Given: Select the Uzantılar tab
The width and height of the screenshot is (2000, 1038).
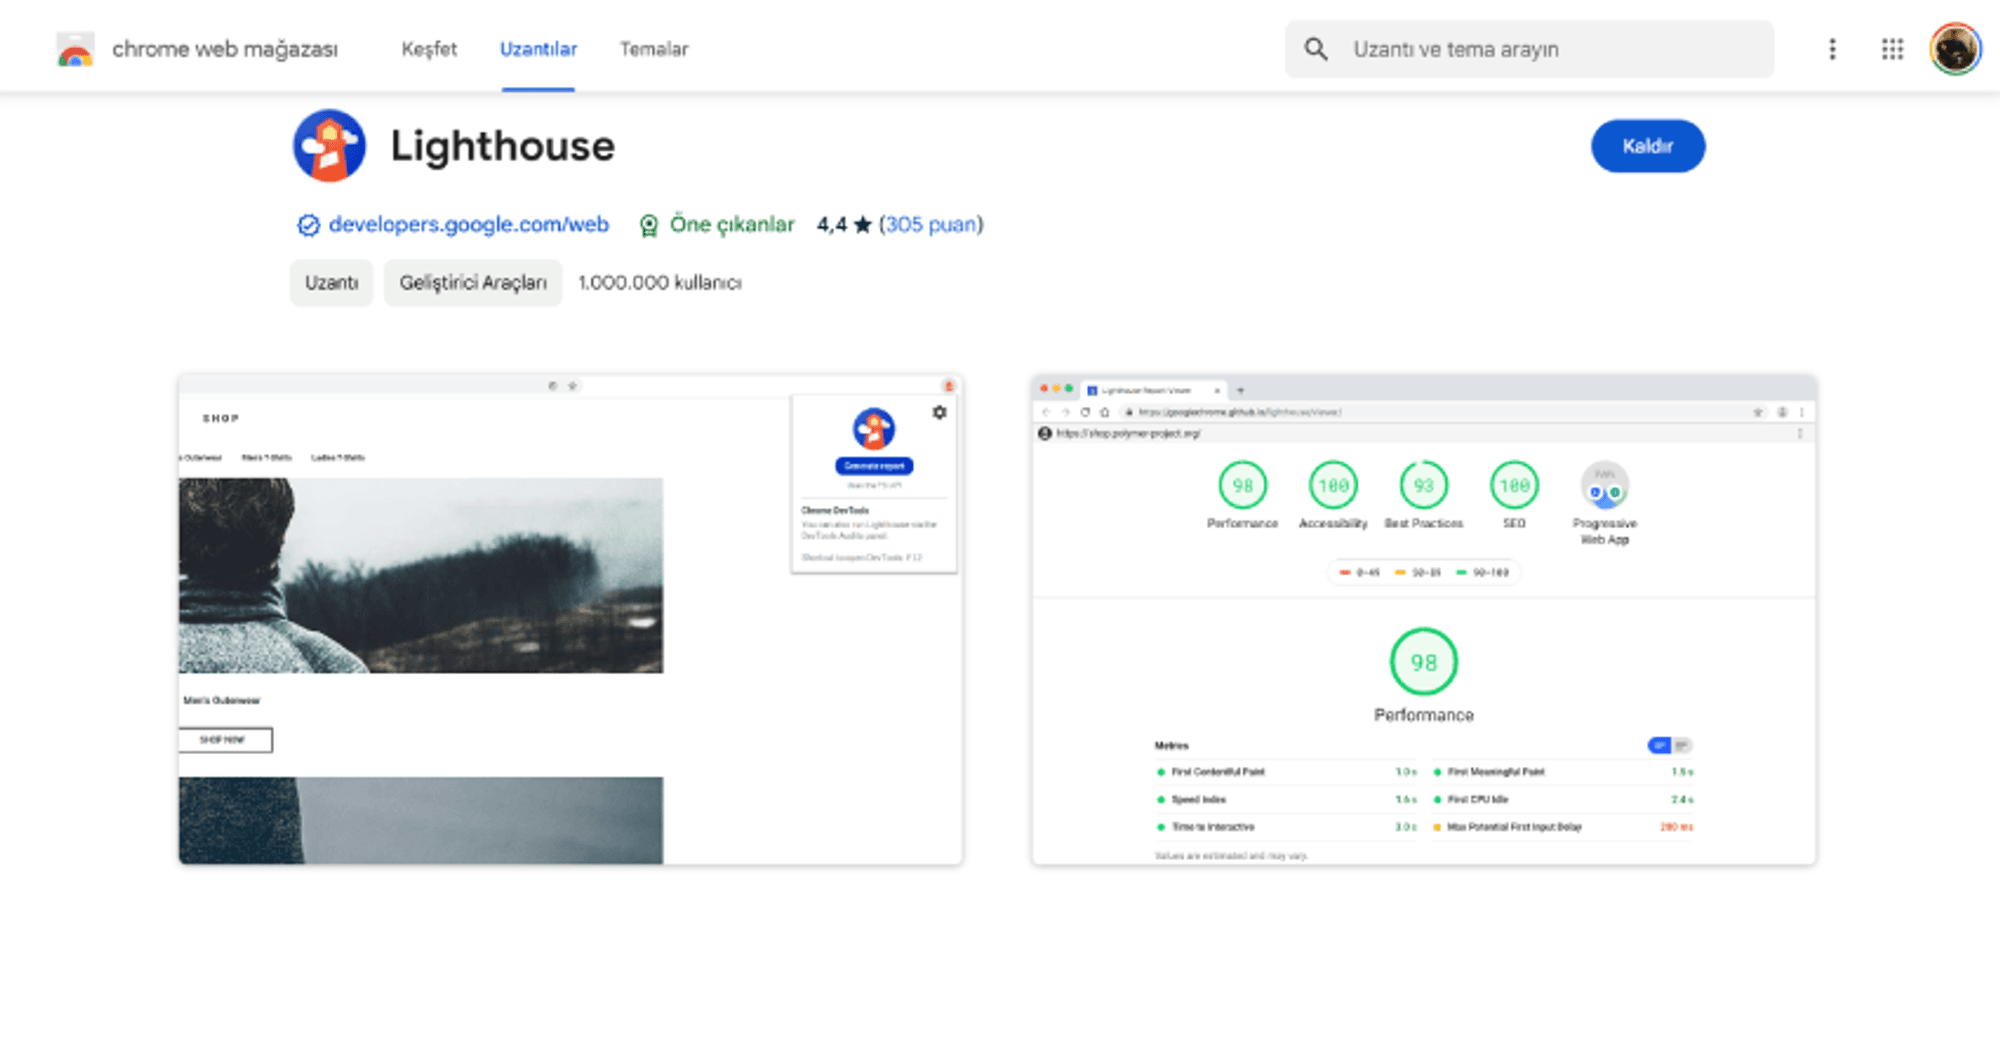Looking at the screenshot, I should coord(538,49).
